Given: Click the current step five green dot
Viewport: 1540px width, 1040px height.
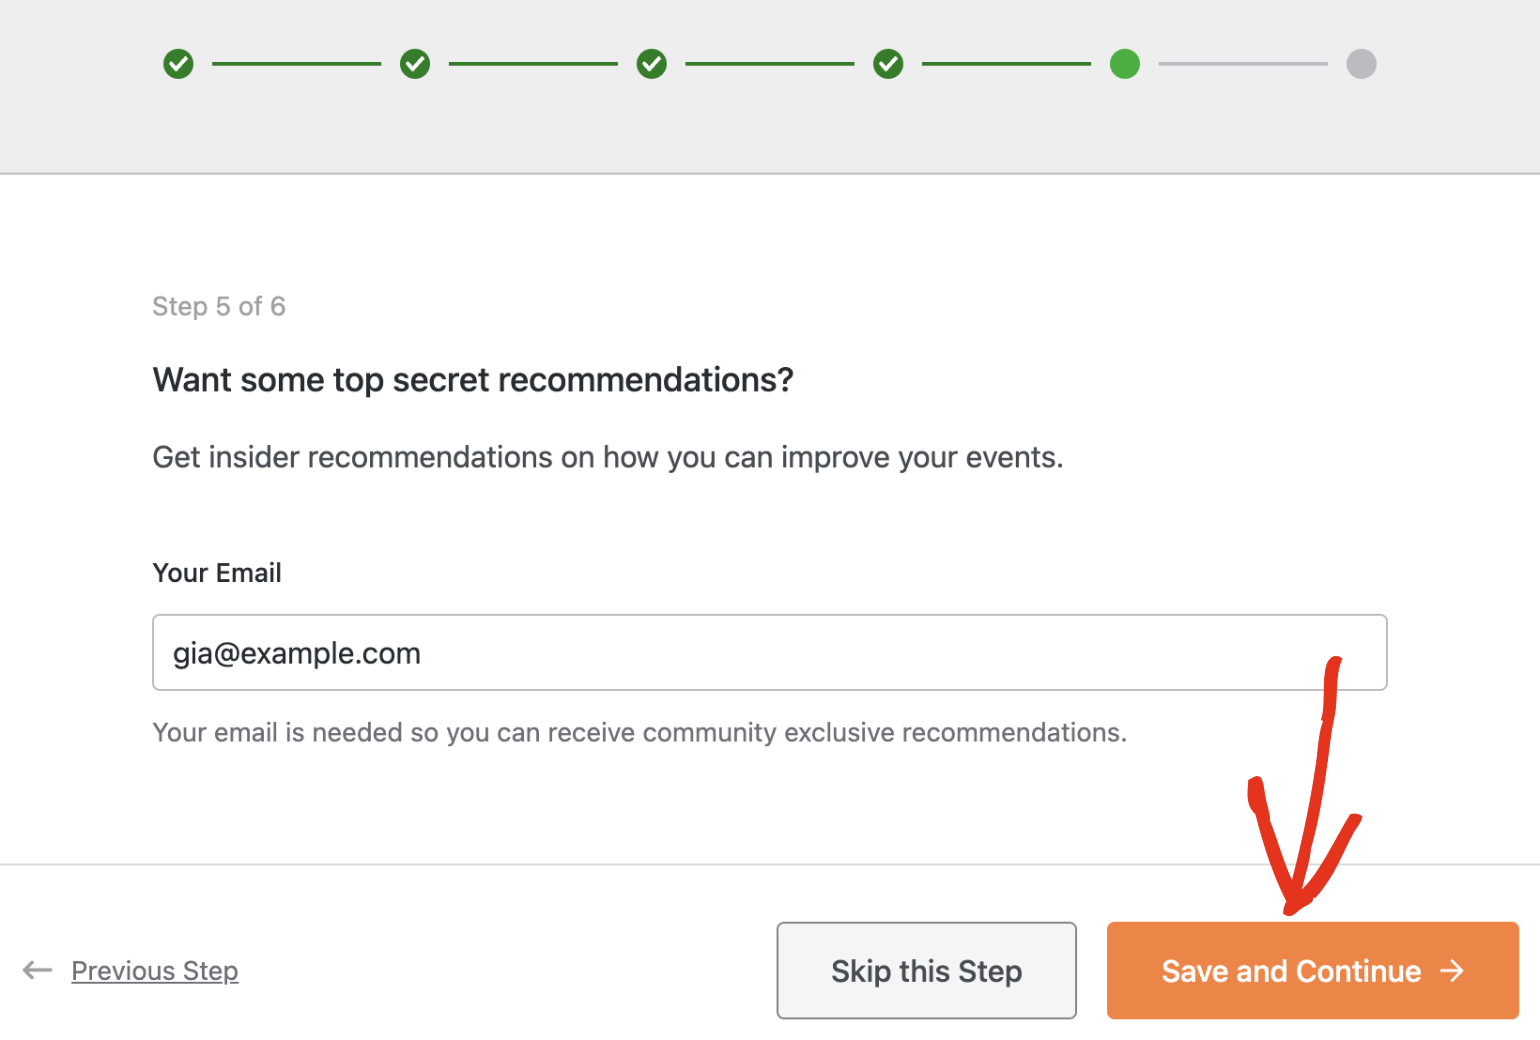Looking at the screenshot, I should point(1125,64).
